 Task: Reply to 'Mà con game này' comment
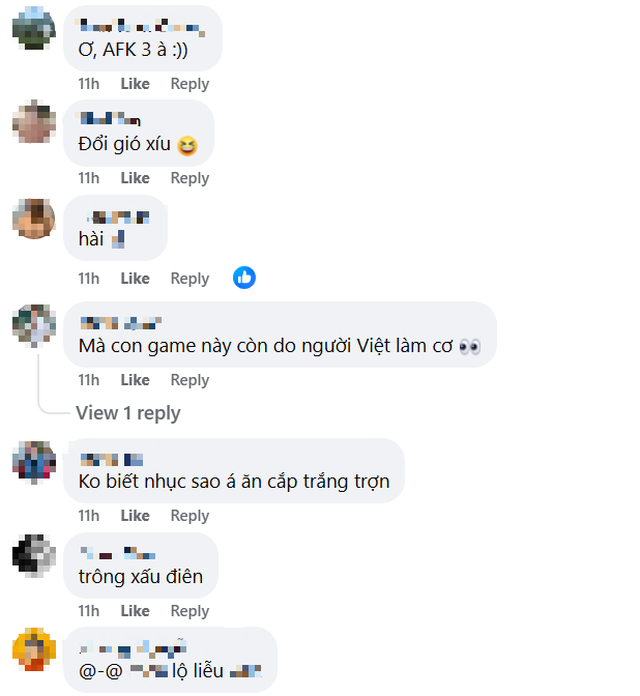(x=189, y=380)
